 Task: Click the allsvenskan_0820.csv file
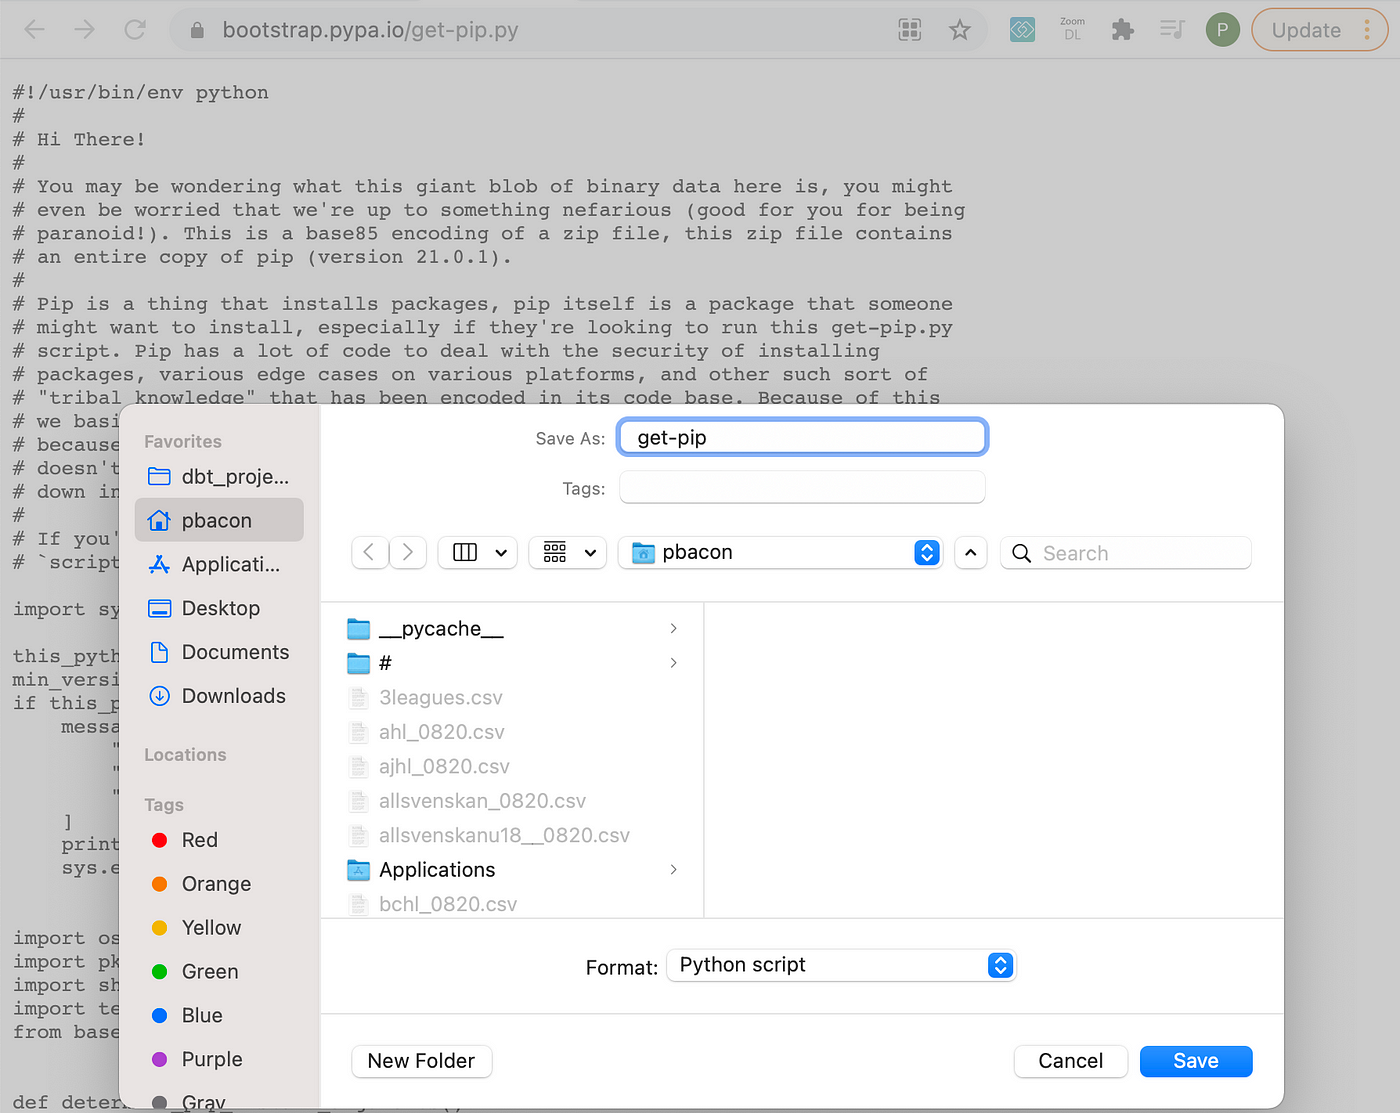point(482,801)
